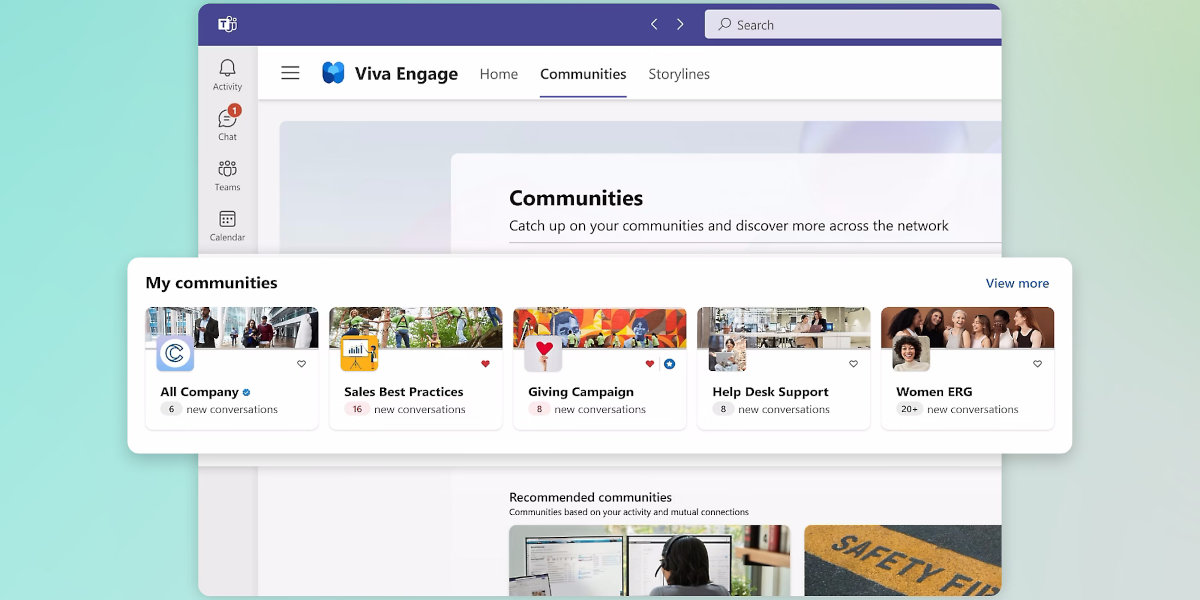Click All Company verified badge
1200x600 pixels.
pos(247,392)
